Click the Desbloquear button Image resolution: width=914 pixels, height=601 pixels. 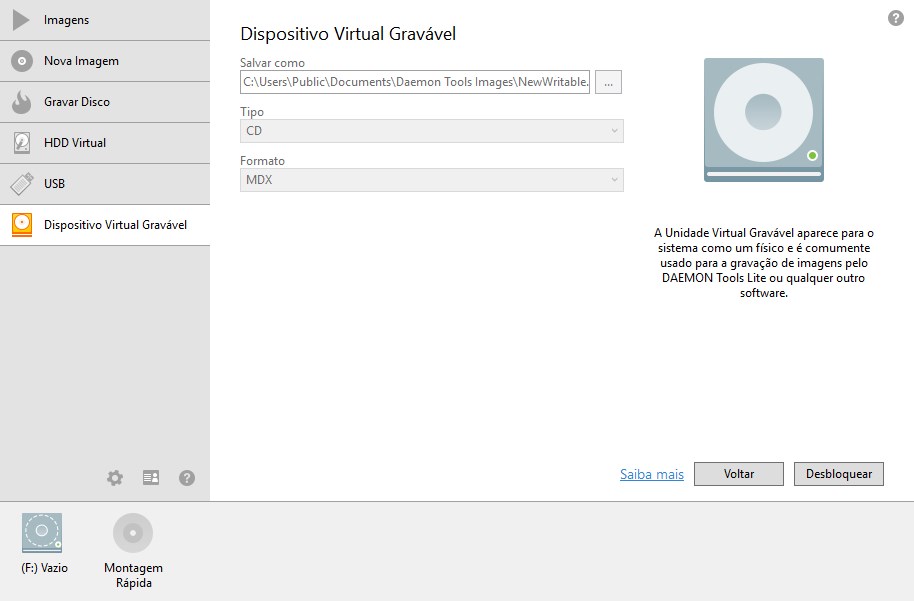coord(839,474)
